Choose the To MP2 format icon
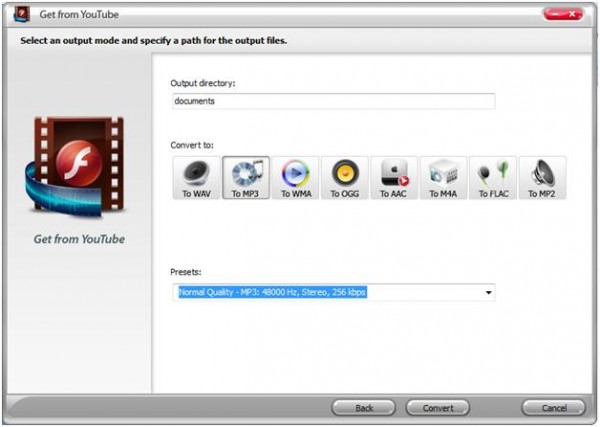Viewport: 600px width, 427px height. pyautogui.click(x=542, y=178)
